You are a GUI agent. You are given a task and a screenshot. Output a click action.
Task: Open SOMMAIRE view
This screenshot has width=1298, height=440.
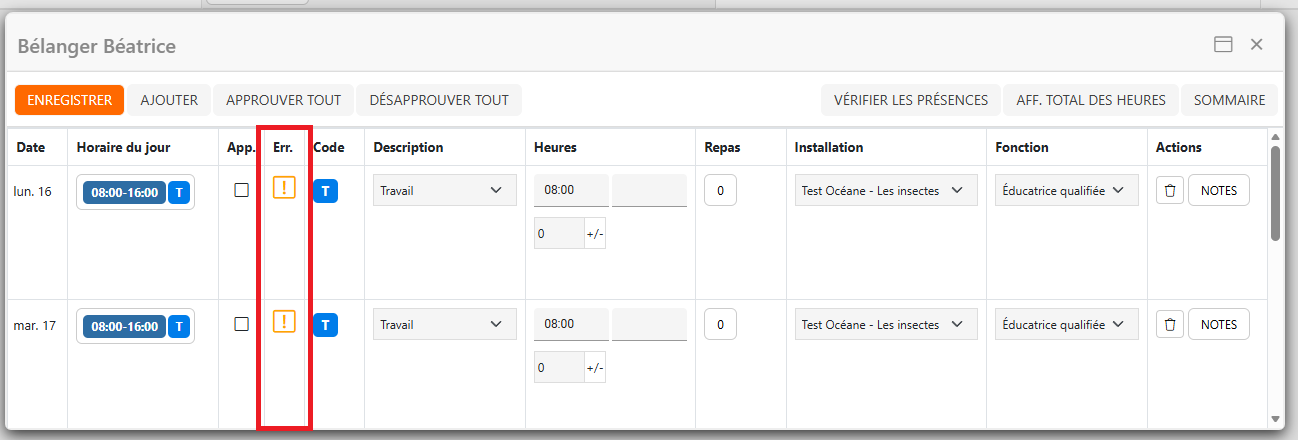tap(1229, 100)
